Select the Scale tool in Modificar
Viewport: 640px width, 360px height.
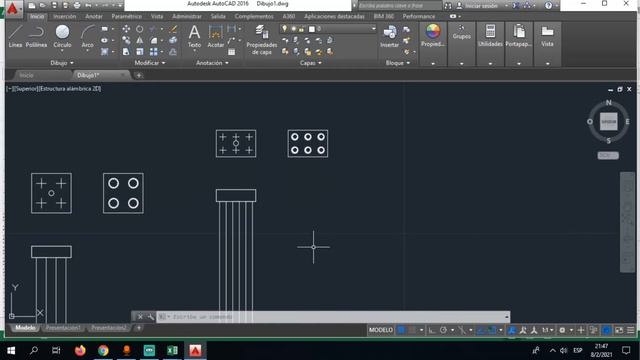pyautogui.click(x=140, y=52)
